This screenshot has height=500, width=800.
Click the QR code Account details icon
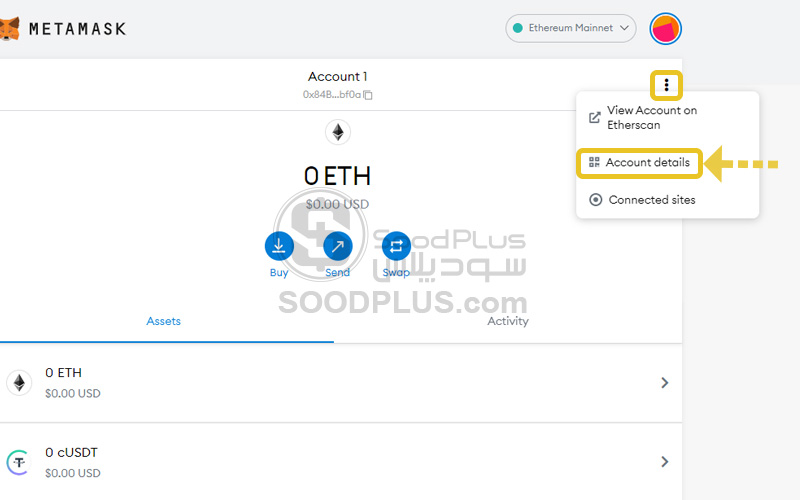[594, 162]
